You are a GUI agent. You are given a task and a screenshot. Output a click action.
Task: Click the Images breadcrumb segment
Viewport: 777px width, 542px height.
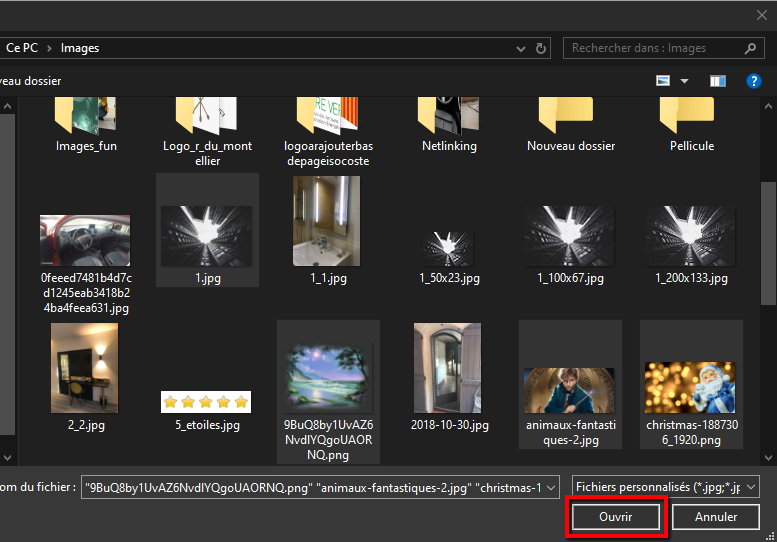point(80,48)
